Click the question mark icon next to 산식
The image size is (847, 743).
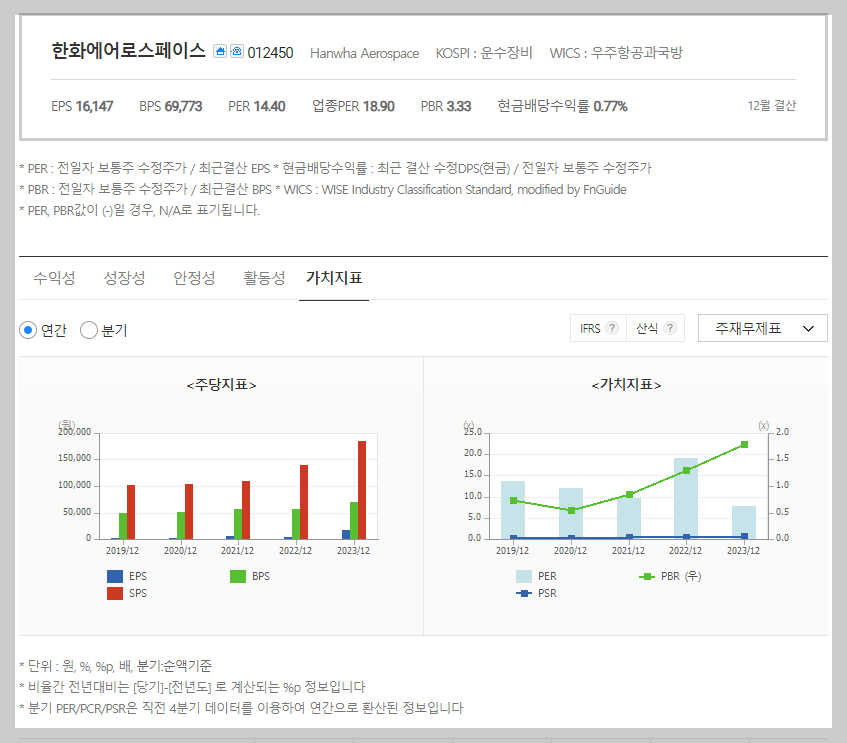(x=670, y=328)
